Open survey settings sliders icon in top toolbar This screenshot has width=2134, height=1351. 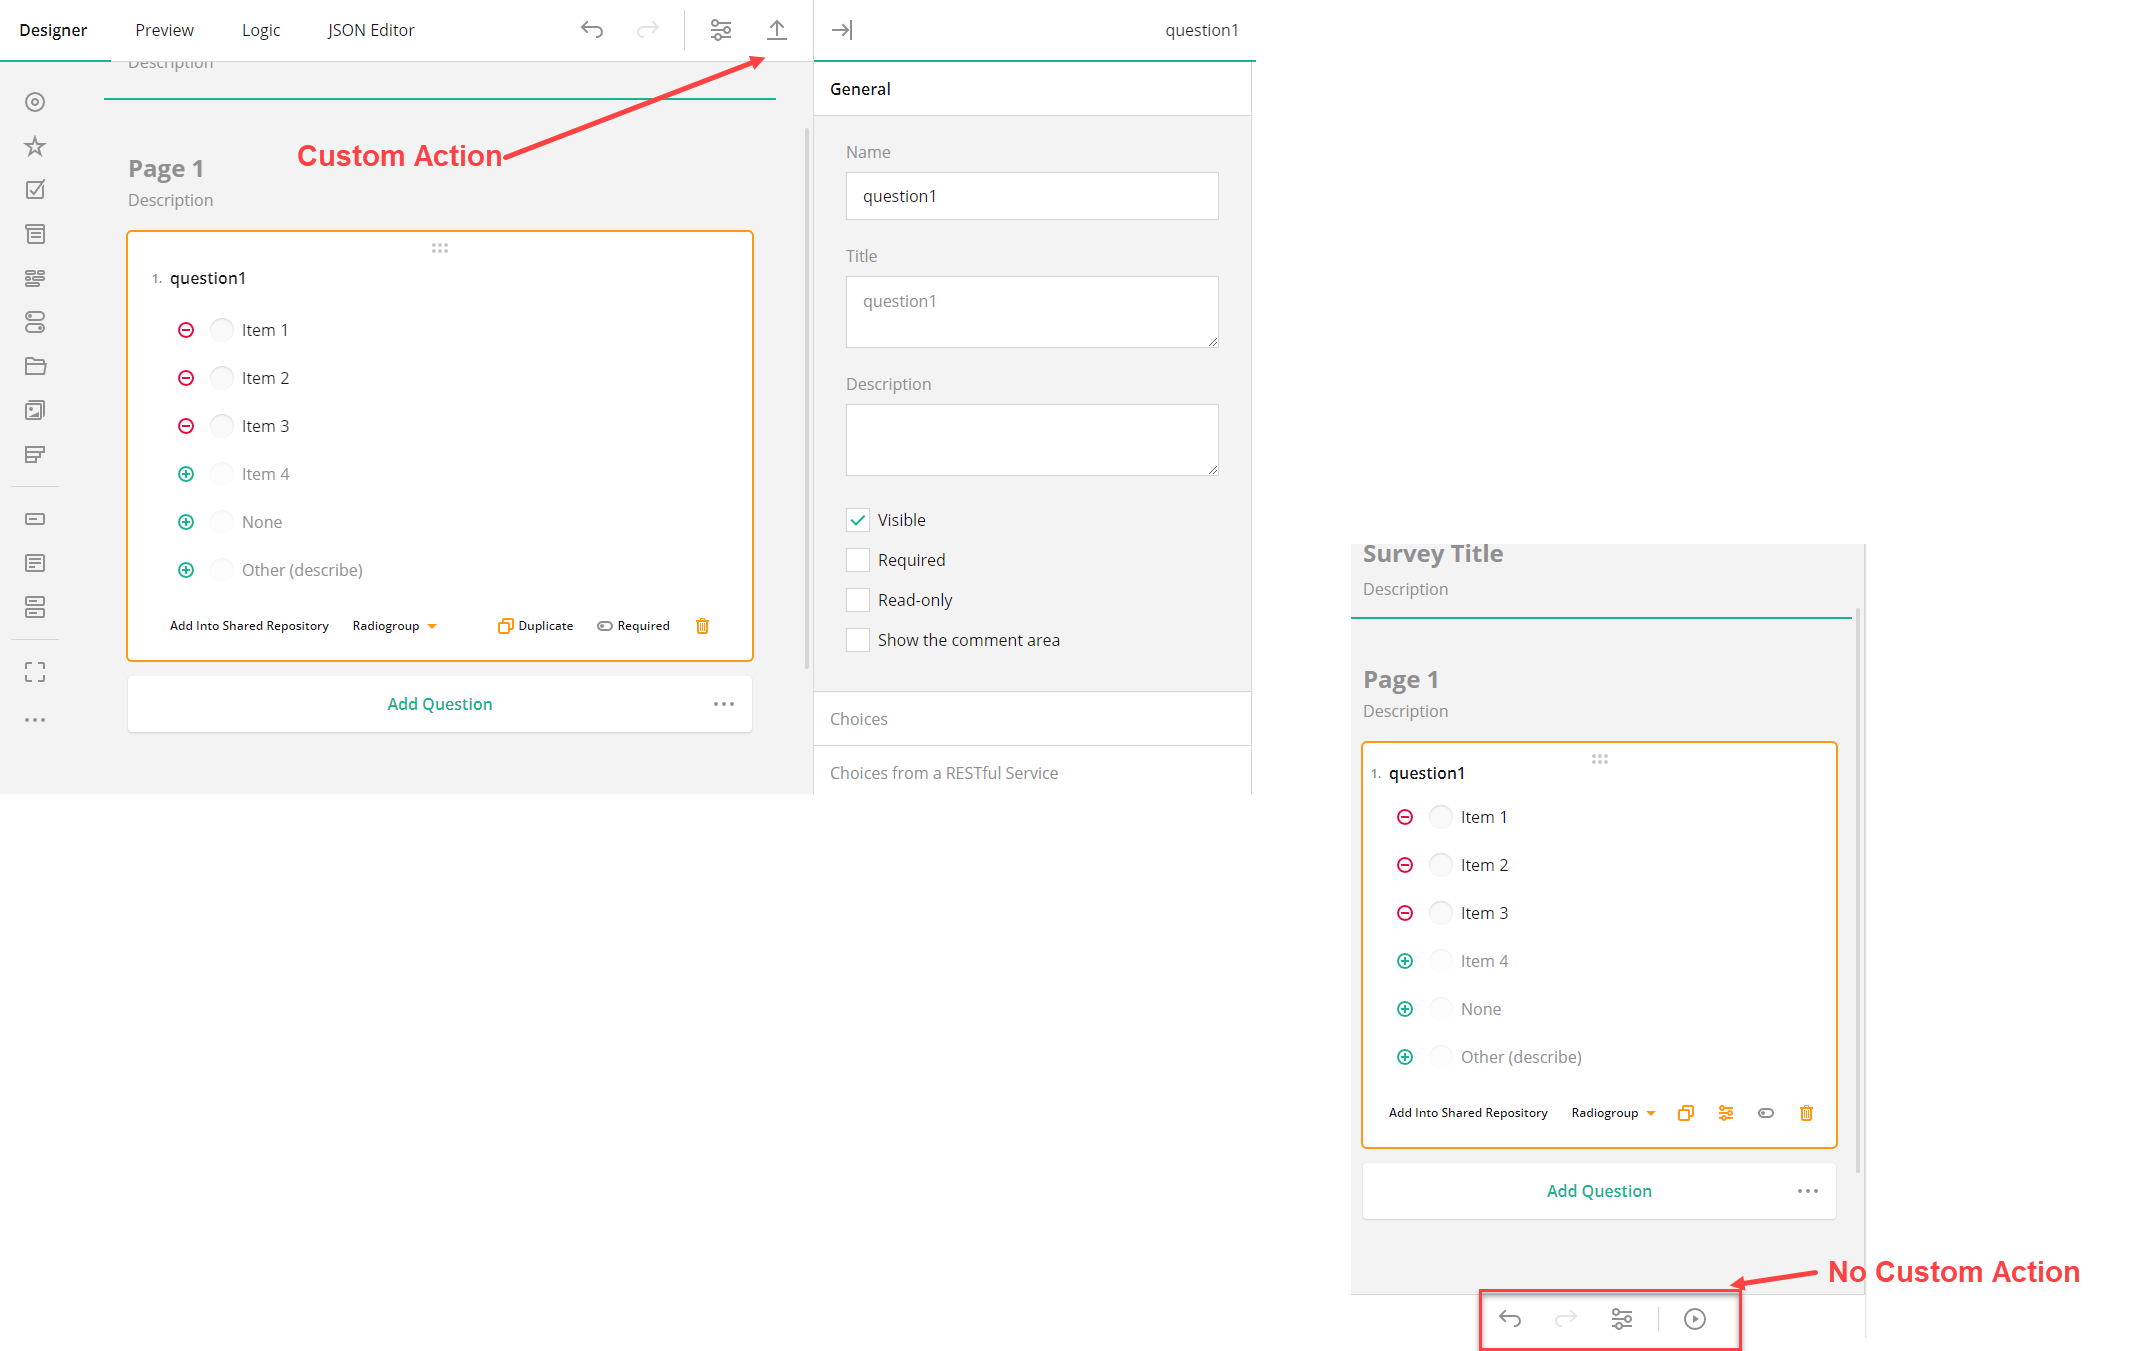[x=720, y=30]
